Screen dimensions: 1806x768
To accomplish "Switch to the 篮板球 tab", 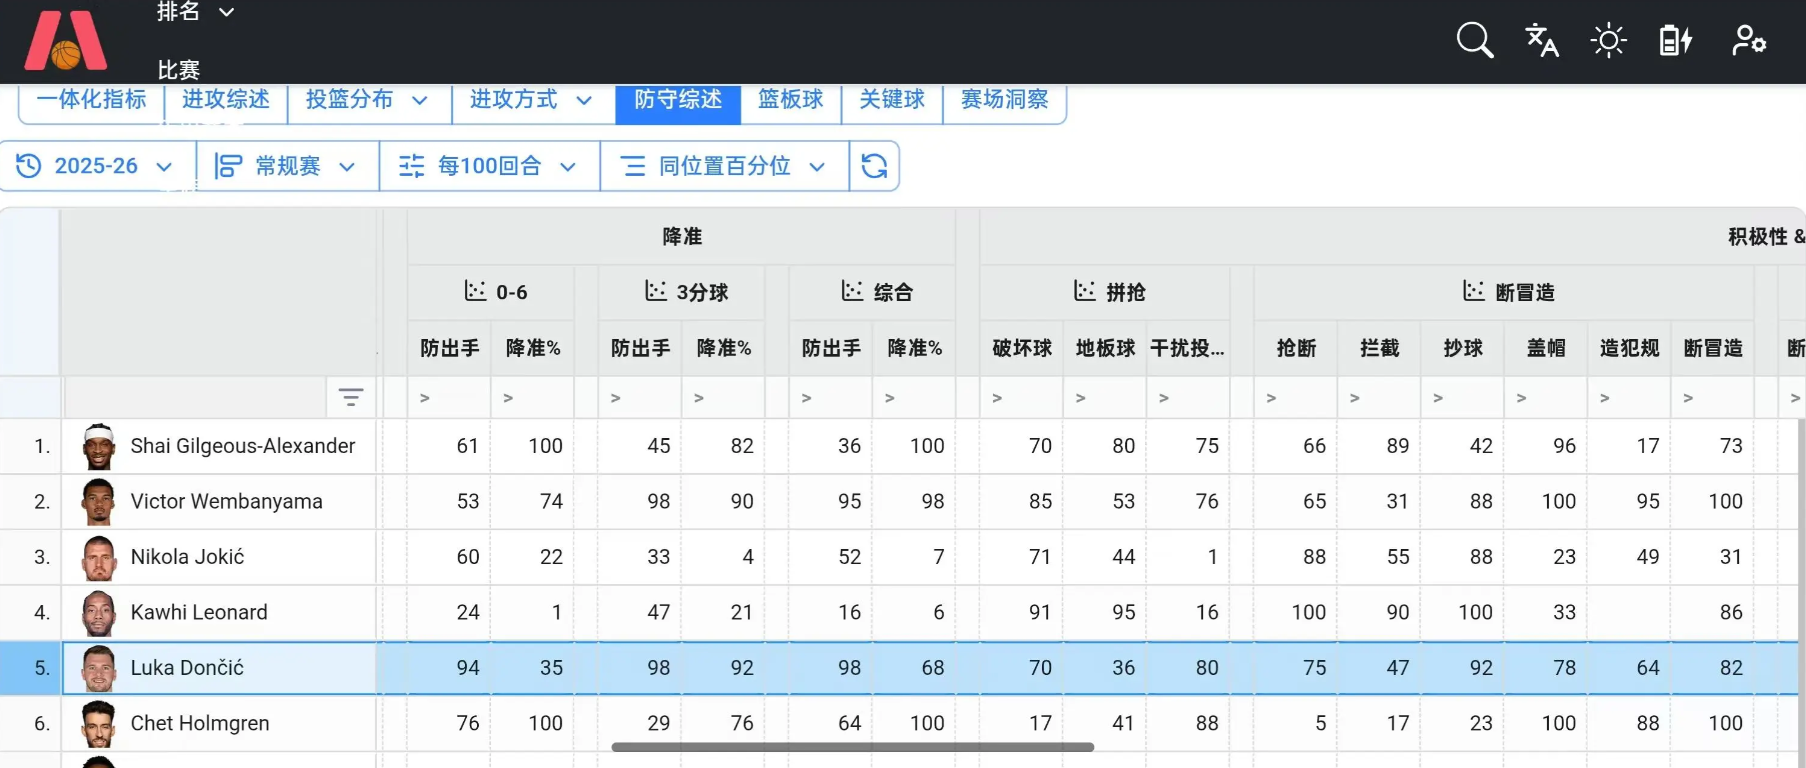I will coord(790,100).
